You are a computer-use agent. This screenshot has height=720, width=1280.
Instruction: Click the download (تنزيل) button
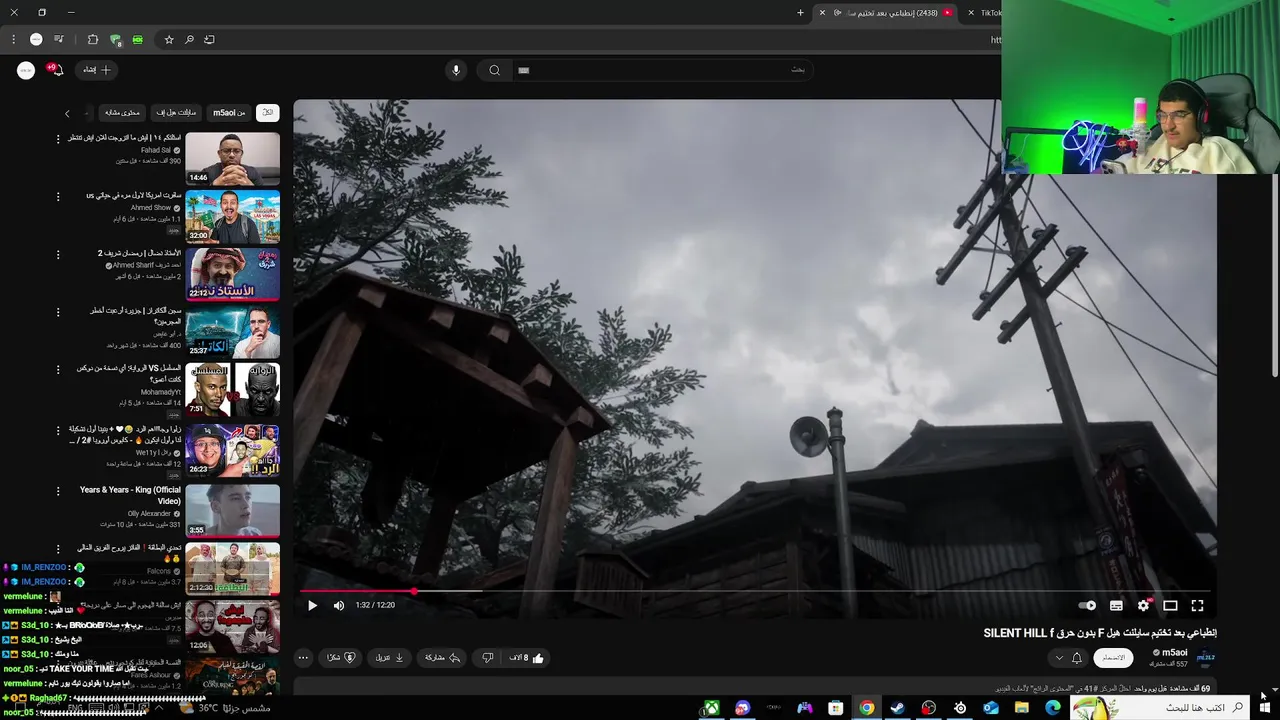[x=389, y=658]
